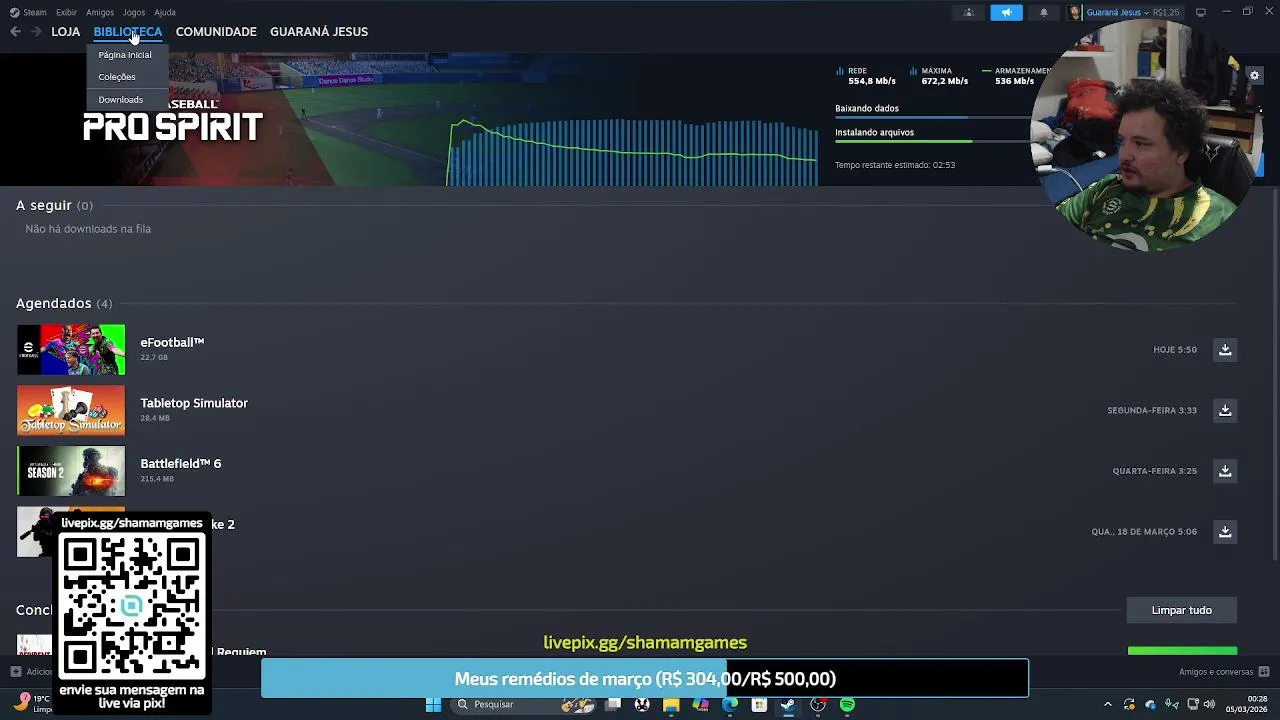
Task: Open the Amigos menu
Action: pos(100,12)
